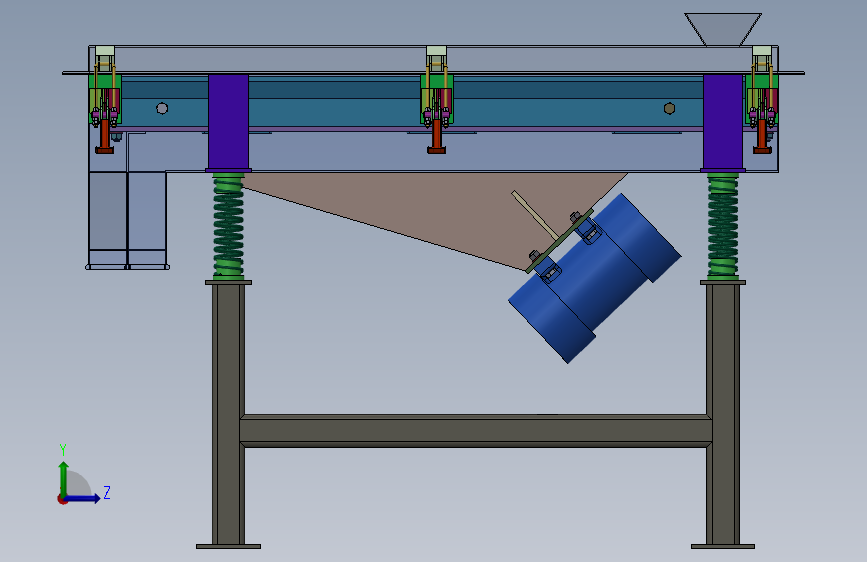Viewport: 867px width, 562px height.
Task: Select the left foot base plate
Action: click(228, 547)
